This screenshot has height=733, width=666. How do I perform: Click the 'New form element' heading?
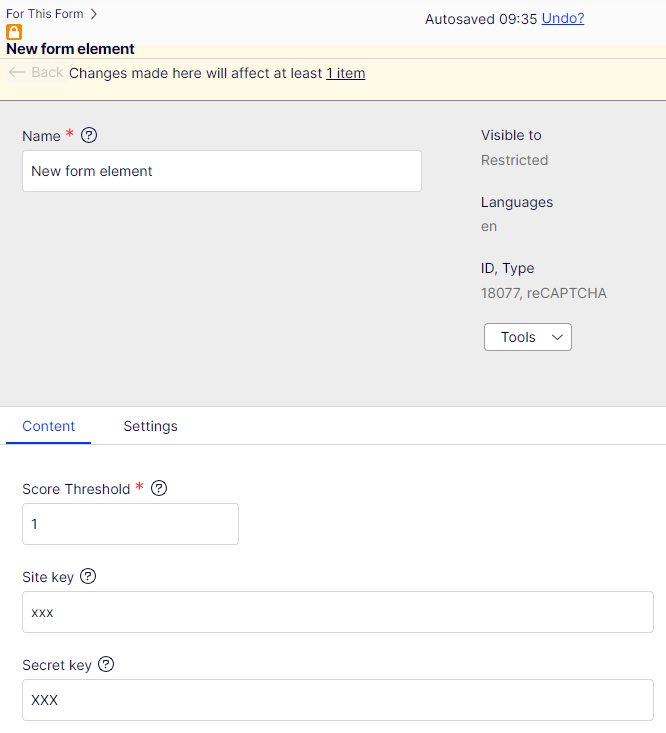click(x=71, y=49)
